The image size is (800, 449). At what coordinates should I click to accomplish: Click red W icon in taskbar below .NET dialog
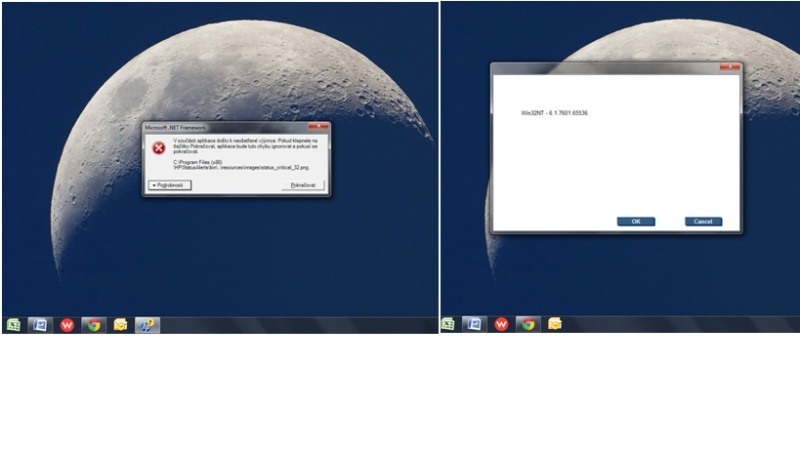pyautogui.click(x=67, y=324)
